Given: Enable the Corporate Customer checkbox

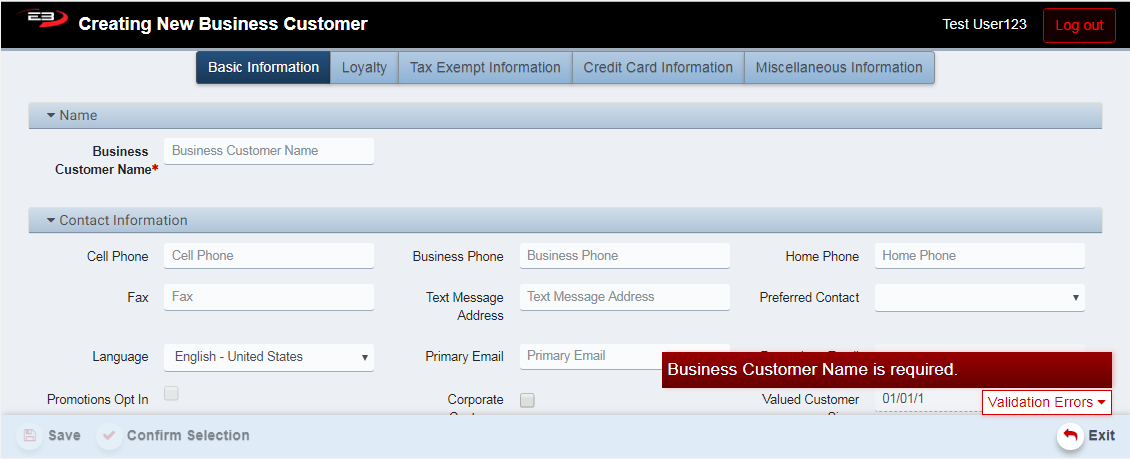Looking at the screenshot, I should pyautogui.click(x=527, y=400).
